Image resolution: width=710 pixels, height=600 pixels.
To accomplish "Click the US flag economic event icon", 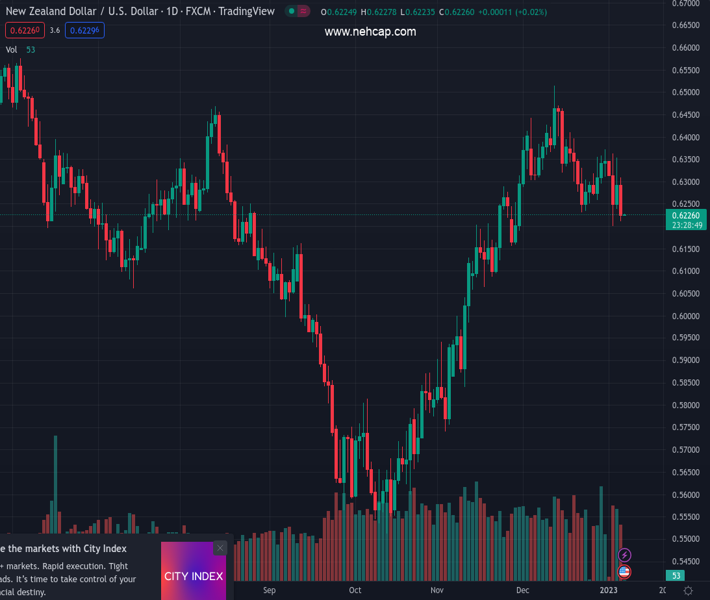I will click(x=625, y=572).
